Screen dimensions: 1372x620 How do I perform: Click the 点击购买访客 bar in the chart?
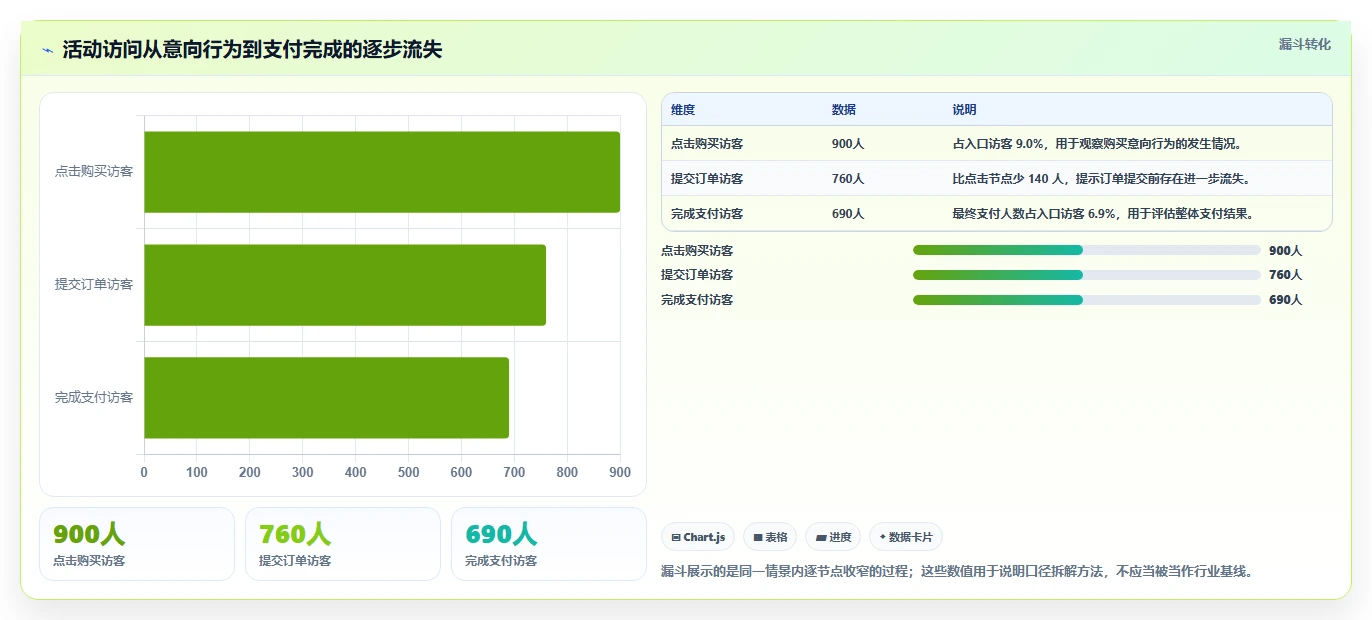click(382, 172)
